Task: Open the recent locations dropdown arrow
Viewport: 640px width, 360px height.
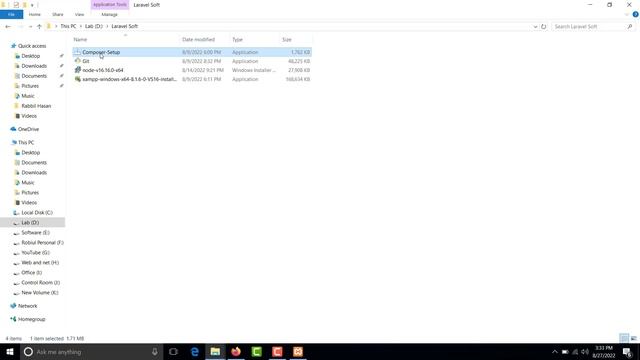Action: (x=30, y=27)
